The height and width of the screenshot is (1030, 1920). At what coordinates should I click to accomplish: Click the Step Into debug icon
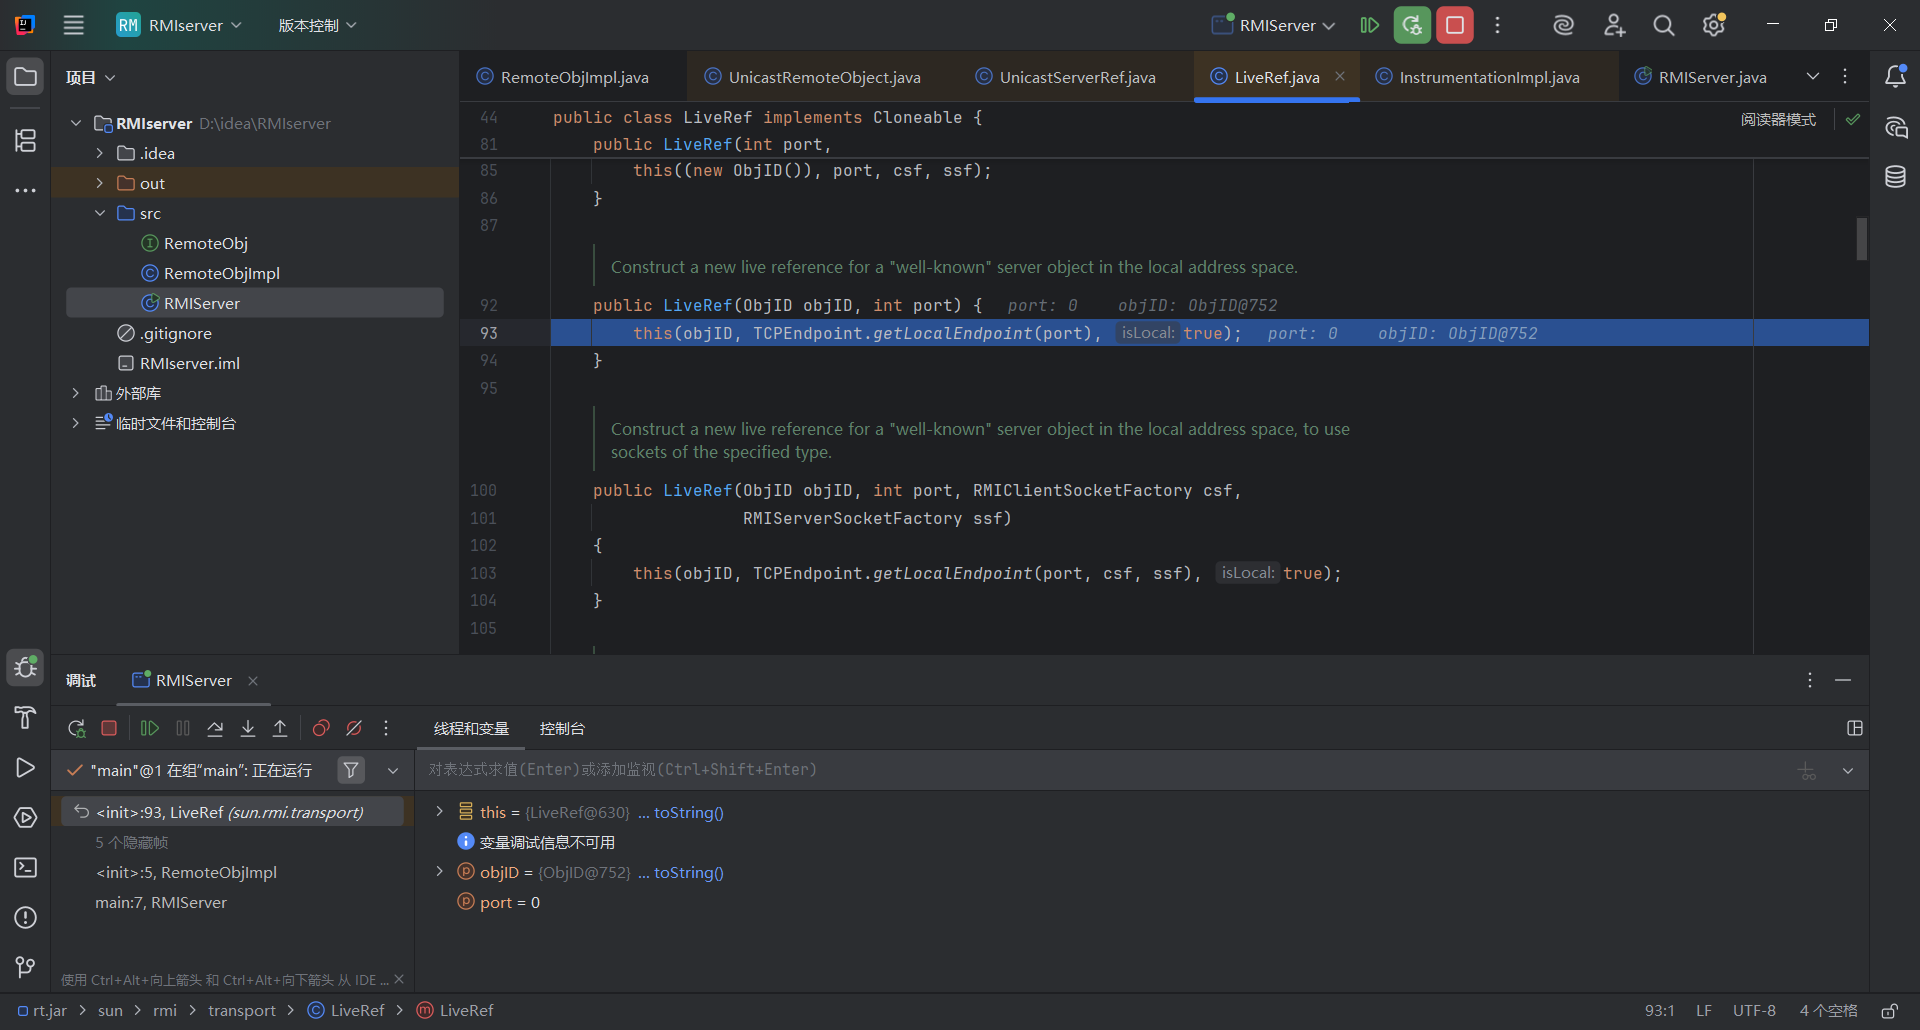click(x=248, y=729)
